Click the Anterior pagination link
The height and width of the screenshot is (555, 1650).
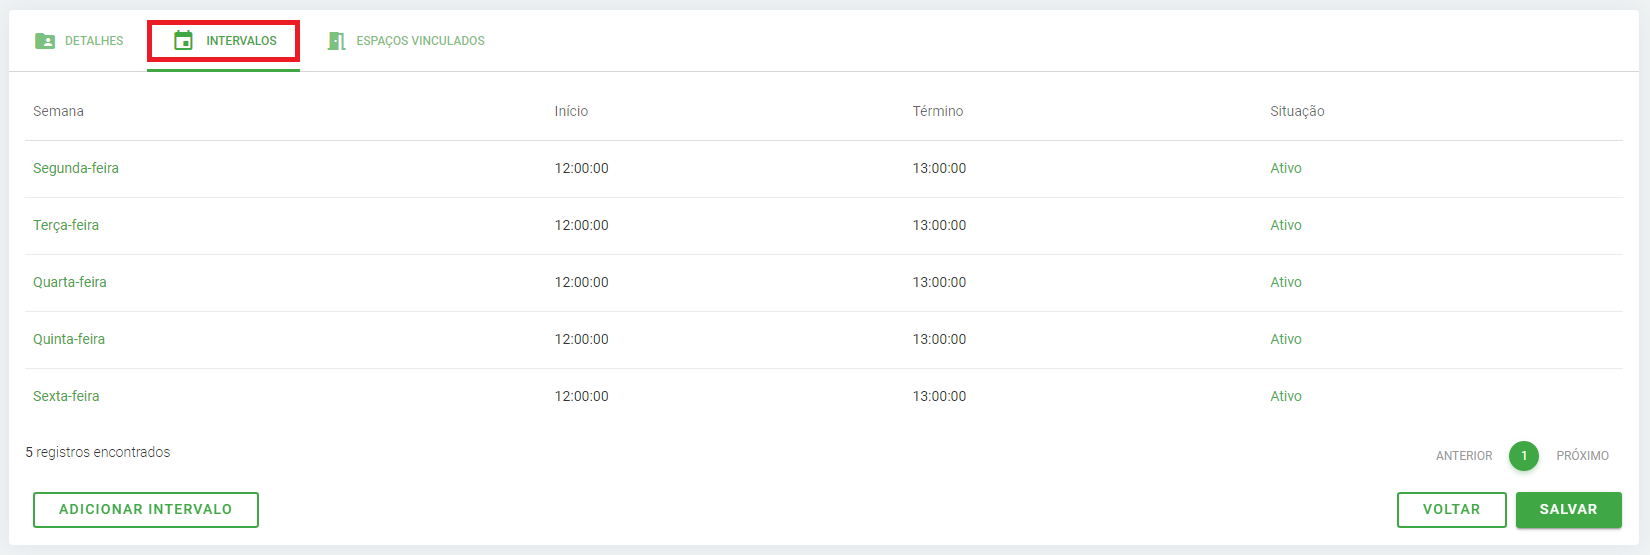point(1464,456)
